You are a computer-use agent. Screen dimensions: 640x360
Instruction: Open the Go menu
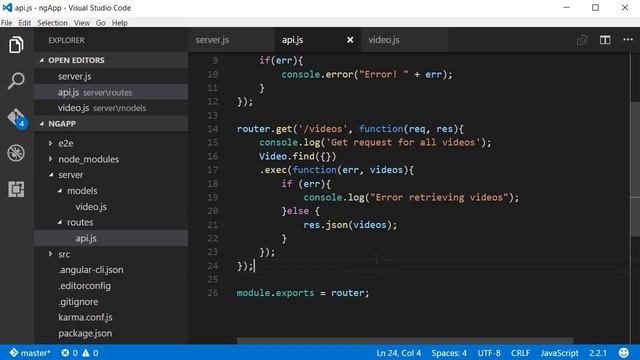100,23
